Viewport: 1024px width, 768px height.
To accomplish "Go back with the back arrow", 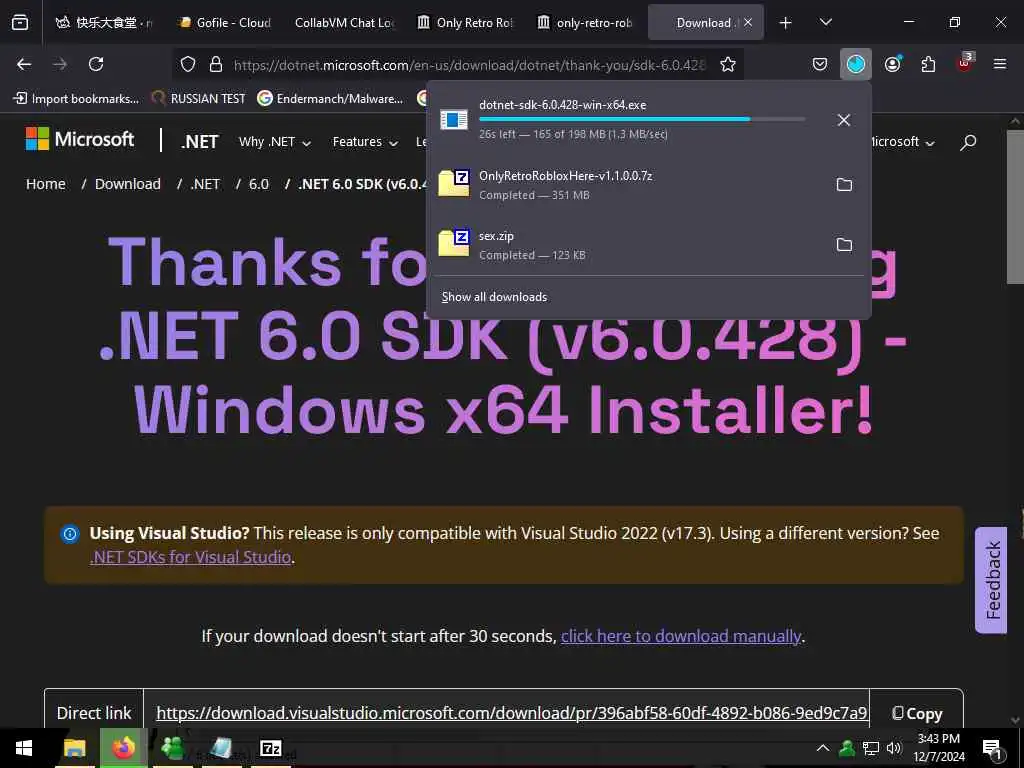I will click(24, 64).
